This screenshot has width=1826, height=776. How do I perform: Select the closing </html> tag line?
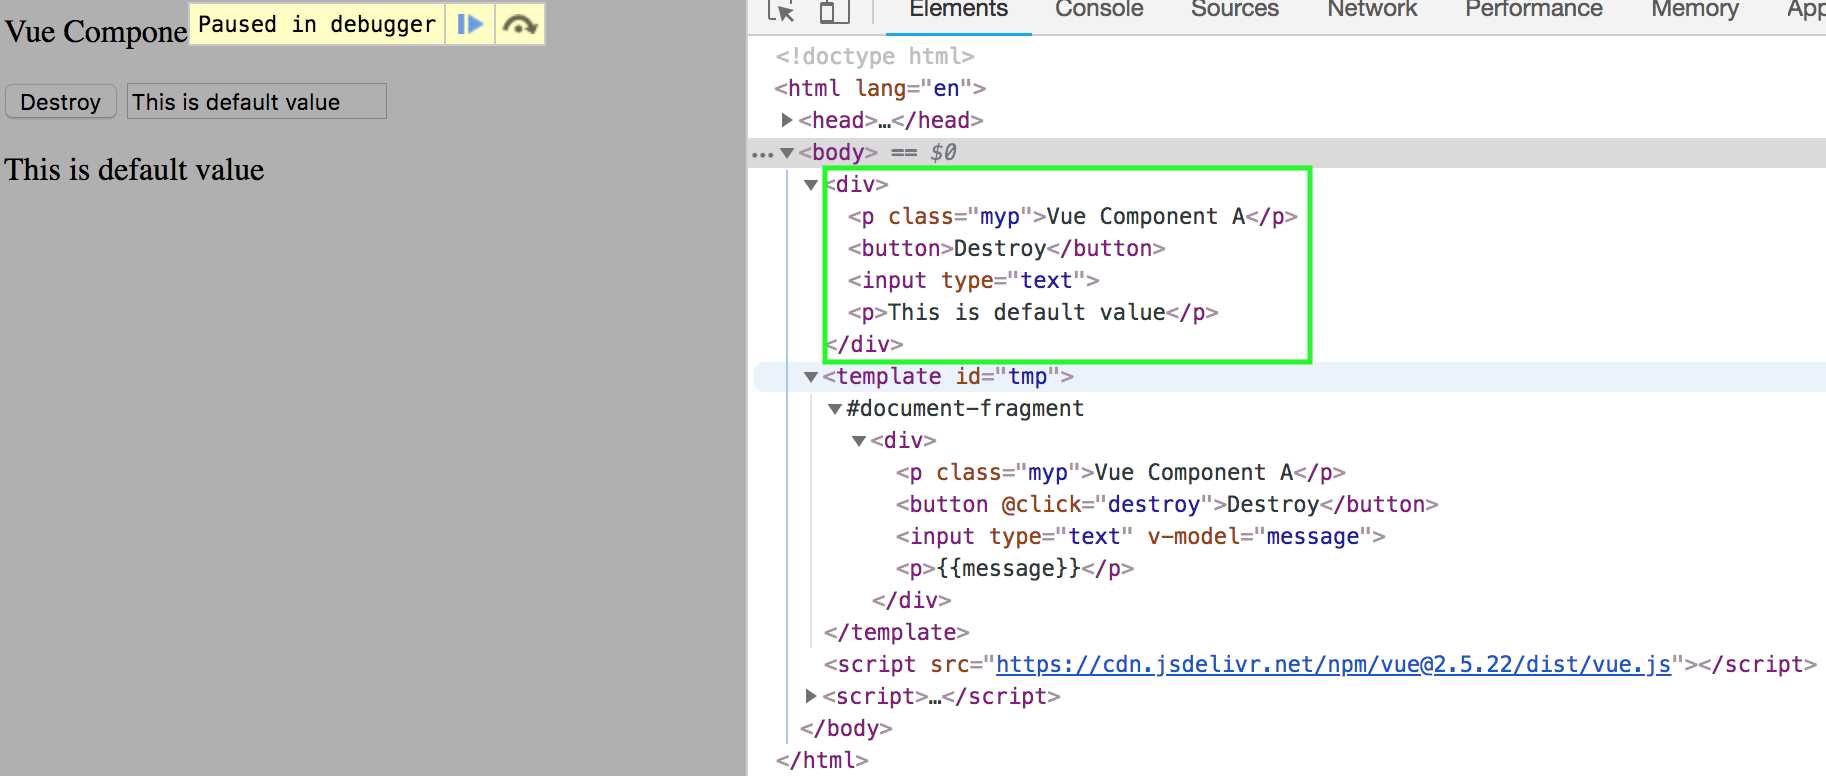(x=822, y=760)
